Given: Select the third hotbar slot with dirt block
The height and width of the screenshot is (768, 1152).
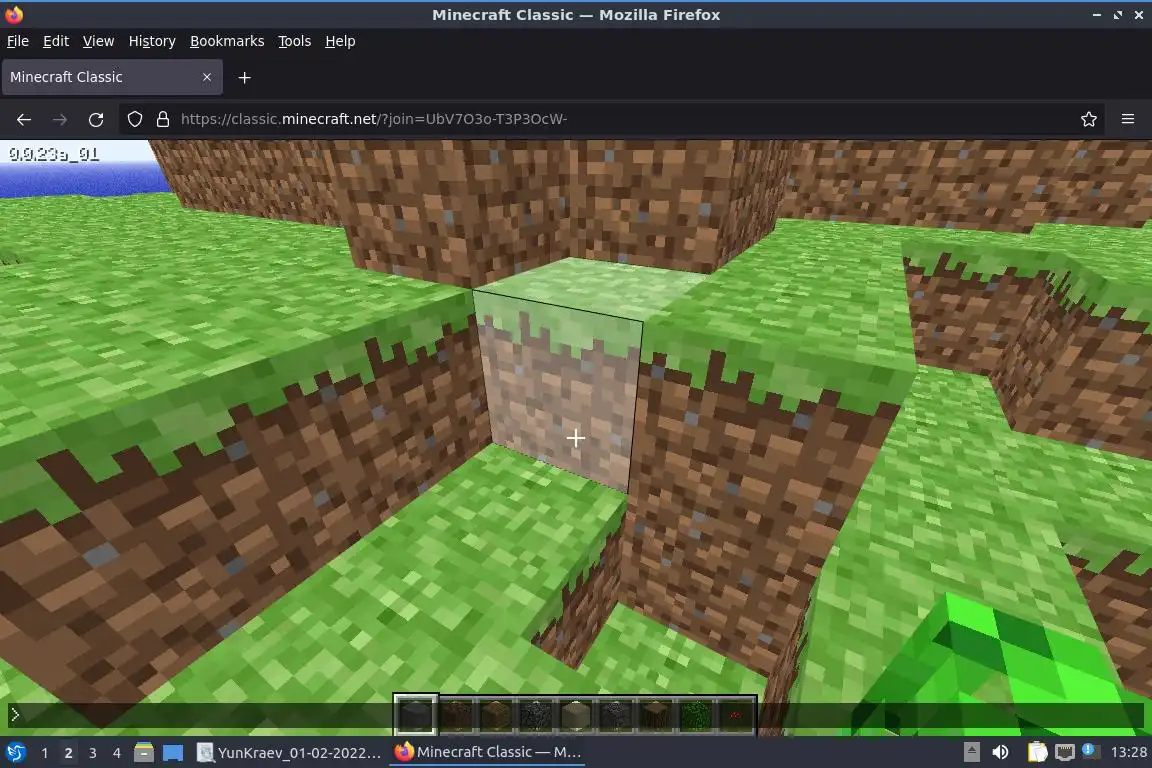Looking at the screenshot, I should [x=496, y=714].
